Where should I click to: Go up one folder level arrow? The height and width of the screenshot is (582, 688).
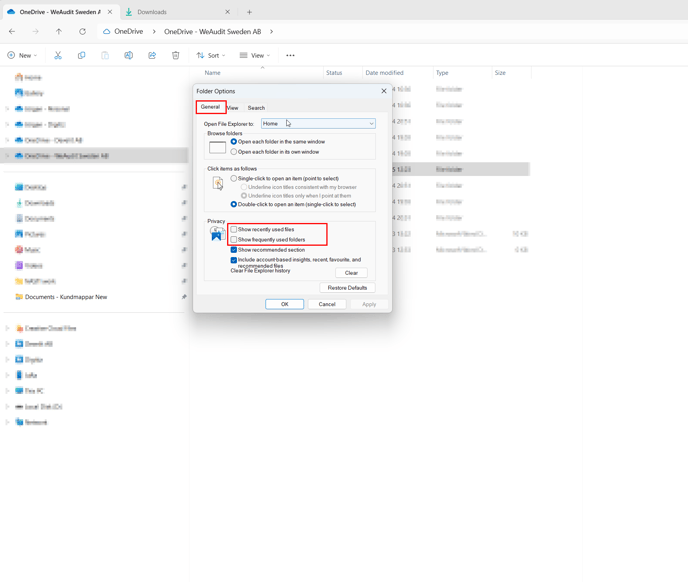click(59, 32)
